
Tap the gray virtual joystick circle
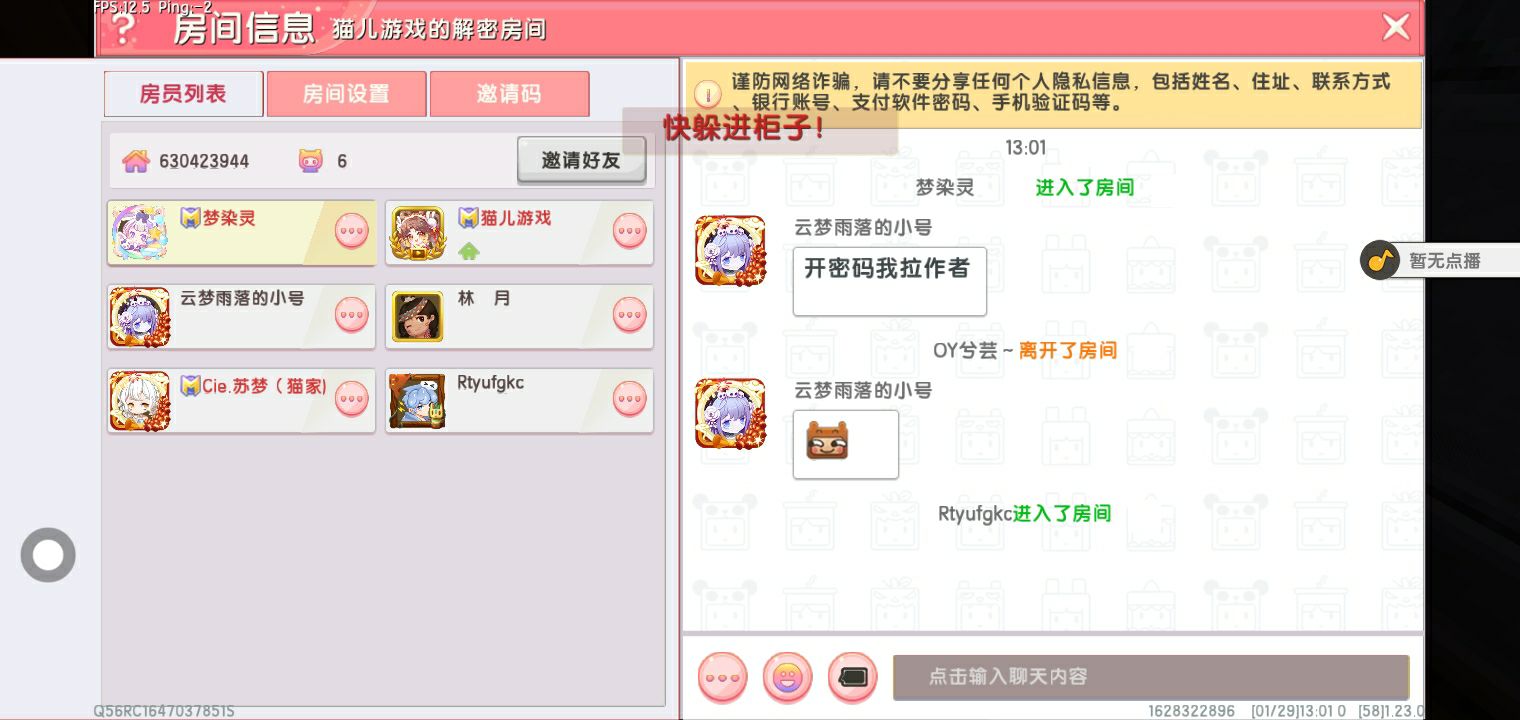pos(48,555)
